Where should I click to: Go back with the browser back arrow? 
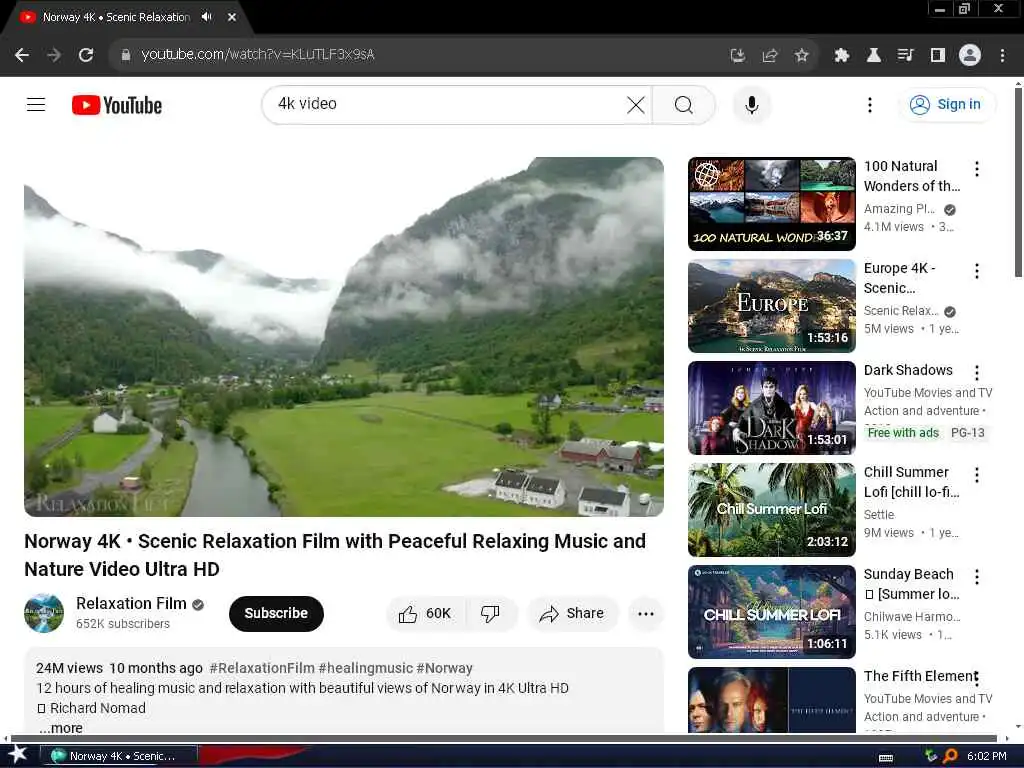(x=22, y=55)
